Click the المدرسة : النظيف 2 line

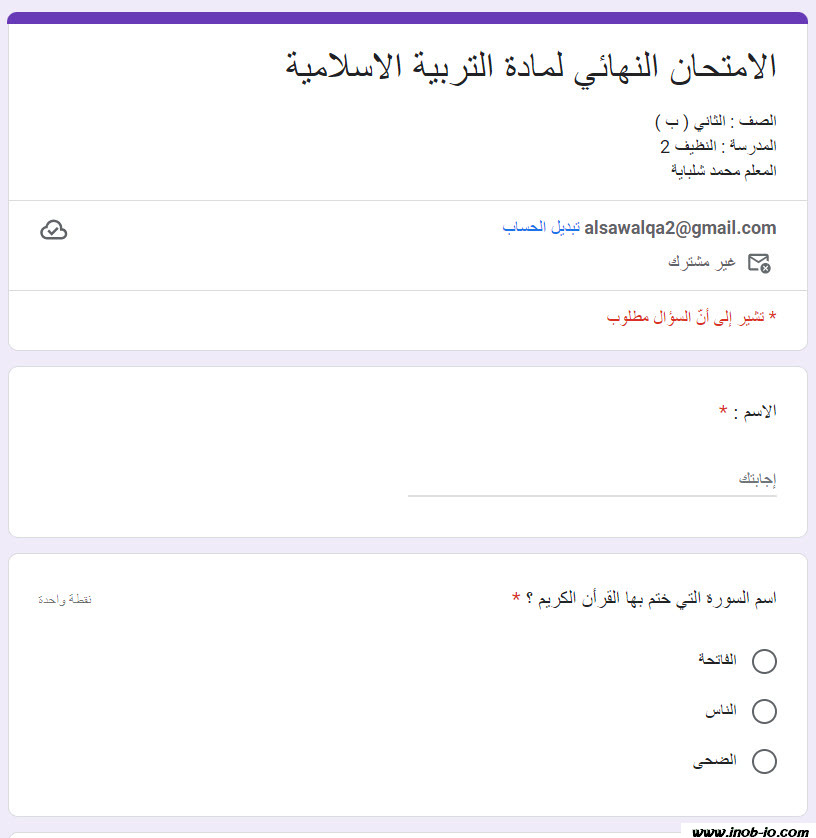pyautogui.click(x=718, y=146)
